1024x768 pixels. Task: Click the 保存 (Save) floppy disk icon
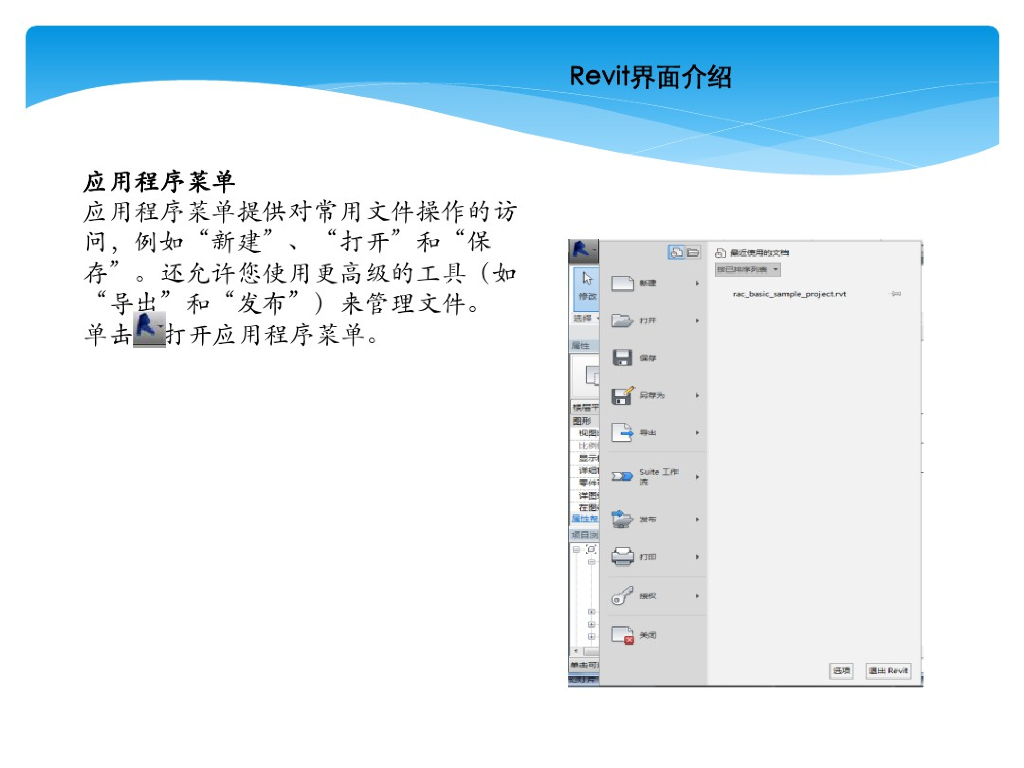[x=622, y=358]
